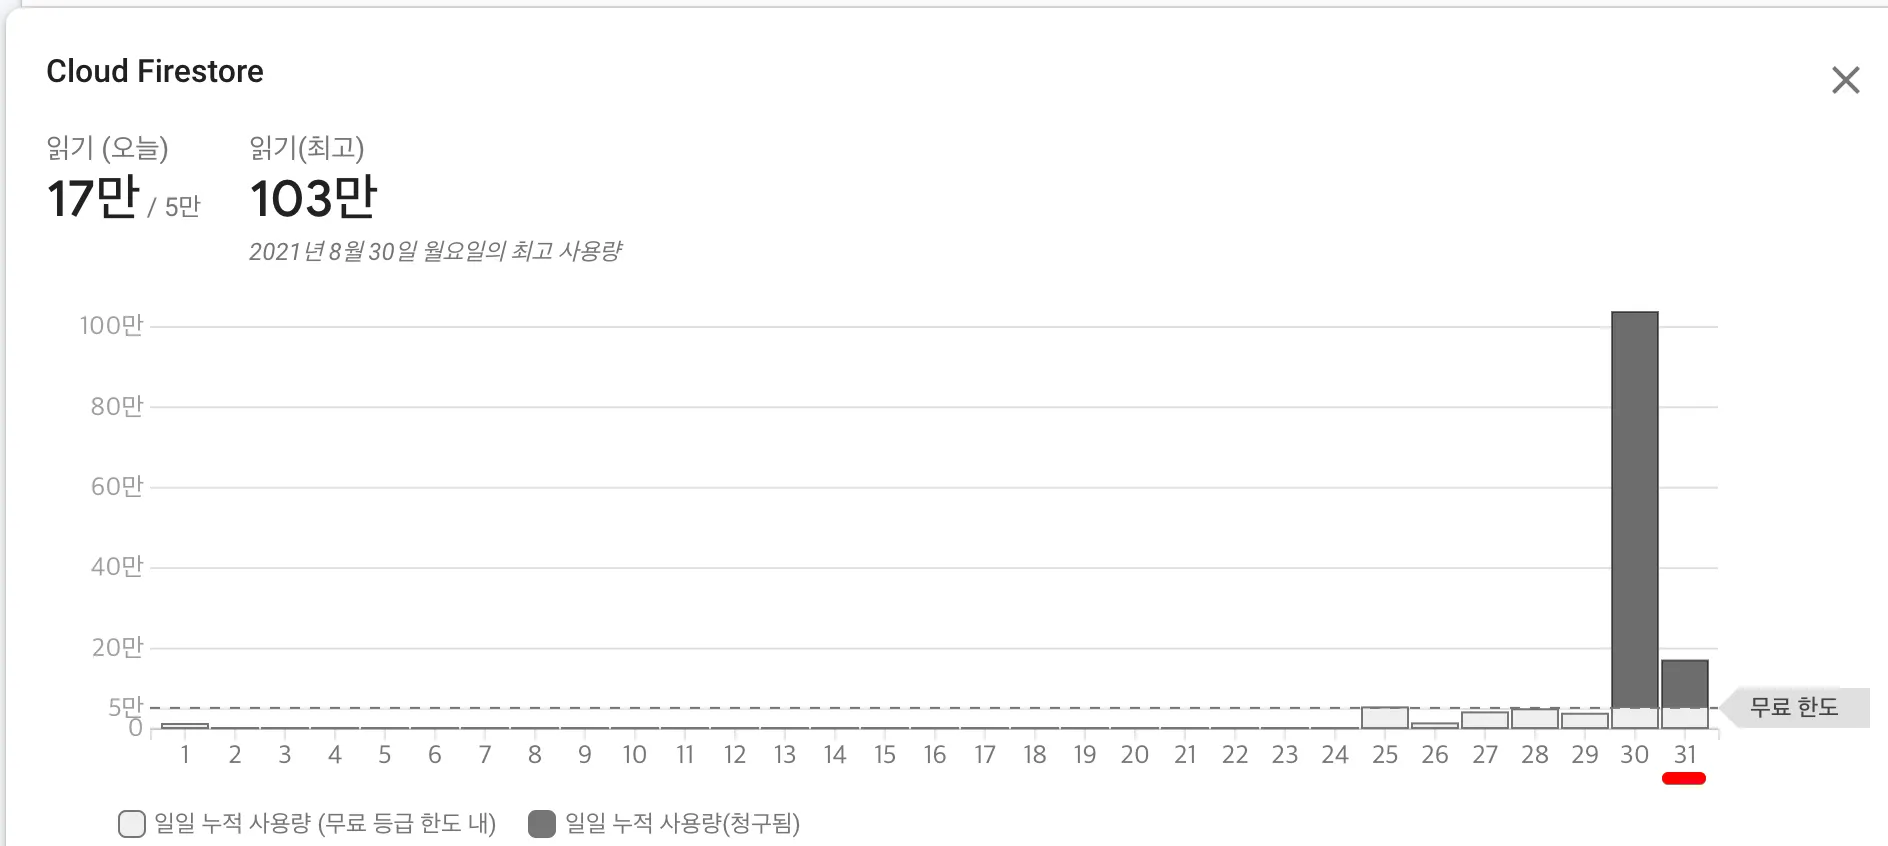Click the 일일 누적 사용량(청구됨) legend text
Viewport: 1888px width, 846px height.
(683, 824)
